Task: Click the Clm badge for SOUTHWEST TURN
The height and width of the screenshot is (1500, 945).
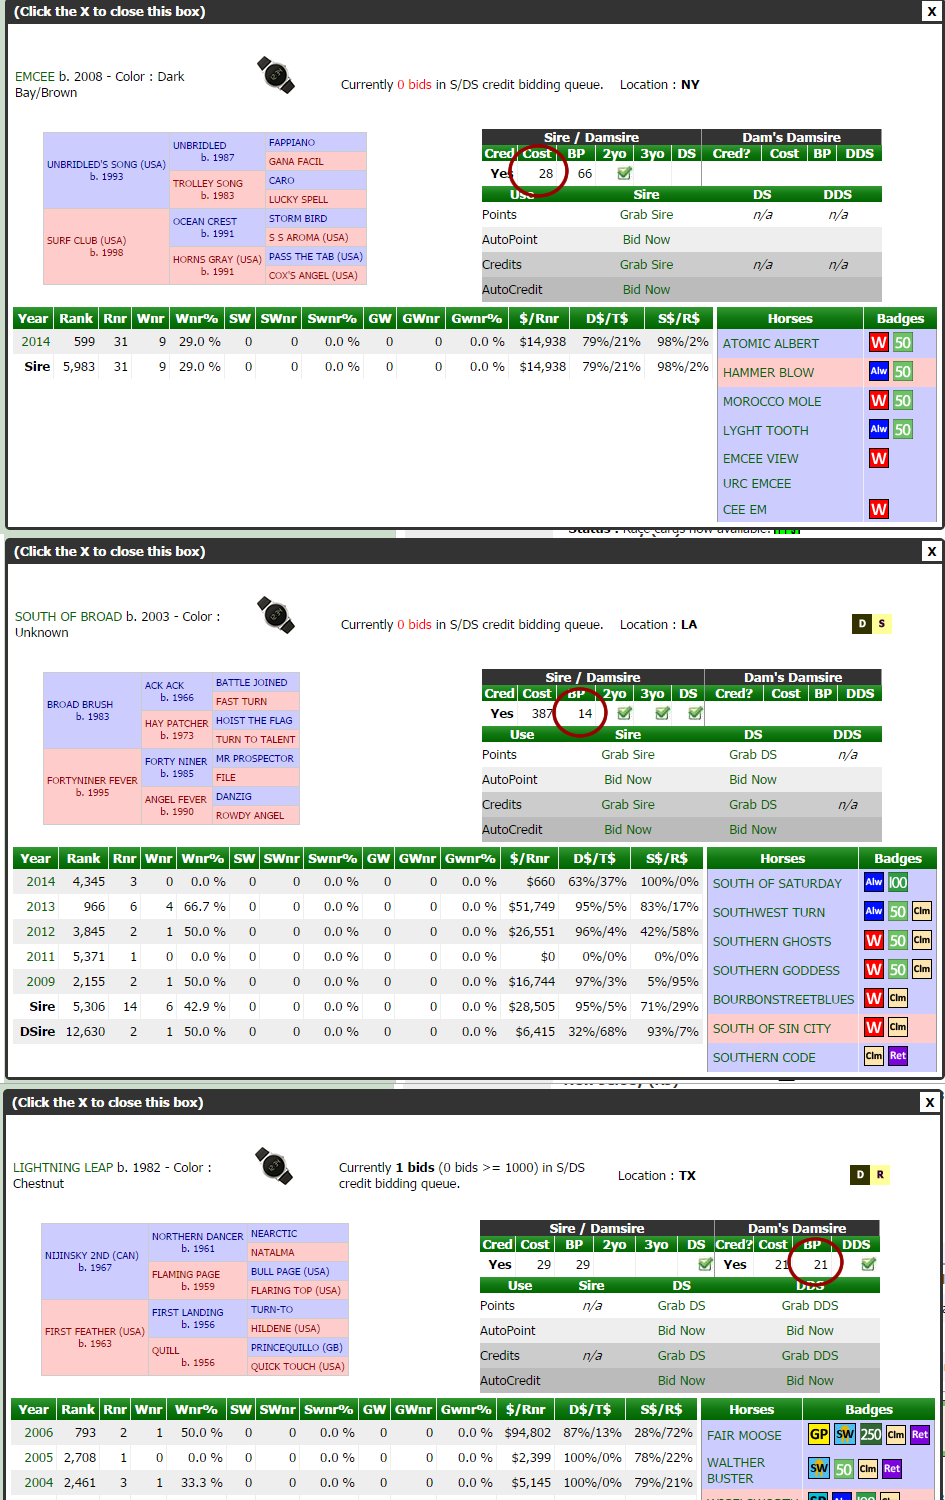Action: [x=921, y=911]
